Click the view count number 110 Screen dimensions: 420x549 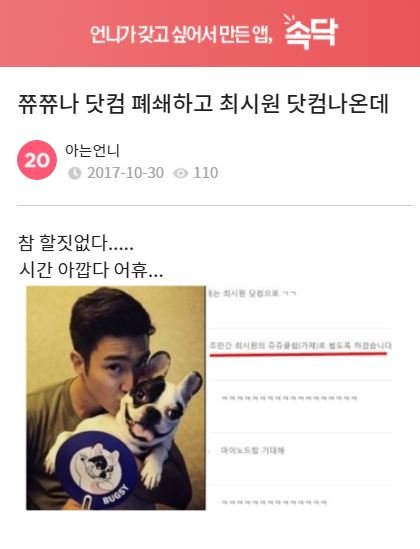(206, 173)
